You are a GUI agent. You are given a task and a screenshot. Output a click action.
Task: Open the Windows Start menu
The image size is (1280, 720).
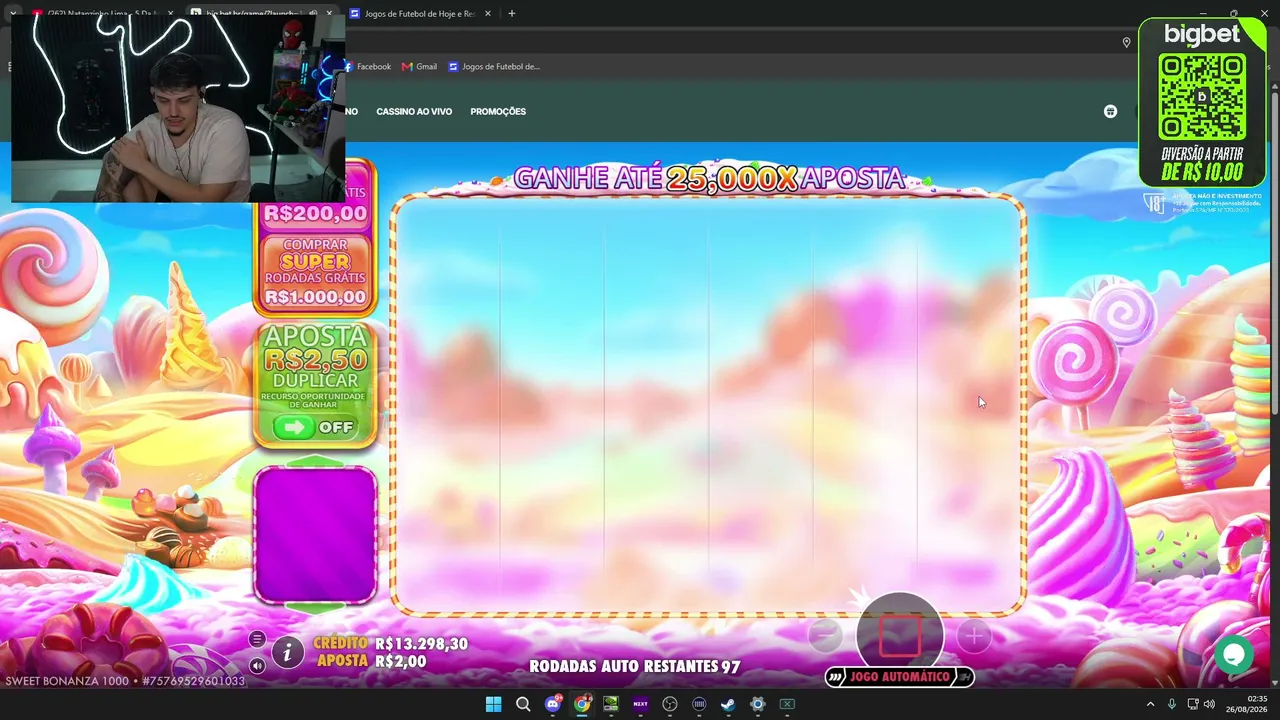tap(493, 704)
